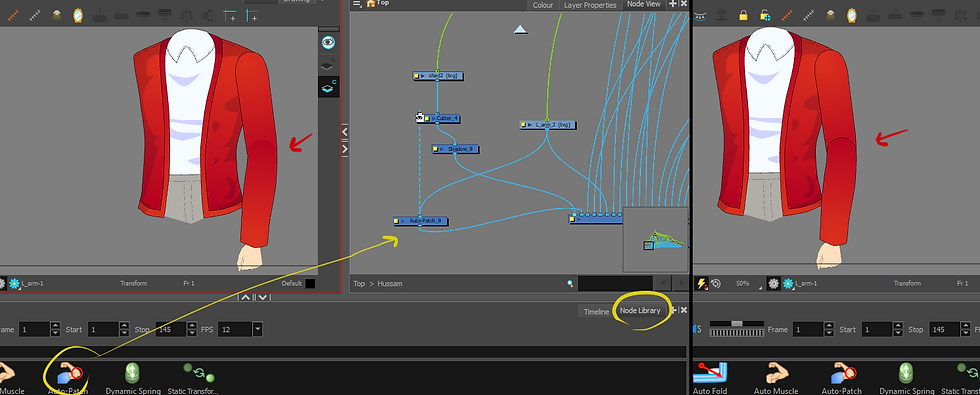Screen dimensions: 980x395
Task: Click the slider above the ruler in right panel
Action: click(737, 324)
